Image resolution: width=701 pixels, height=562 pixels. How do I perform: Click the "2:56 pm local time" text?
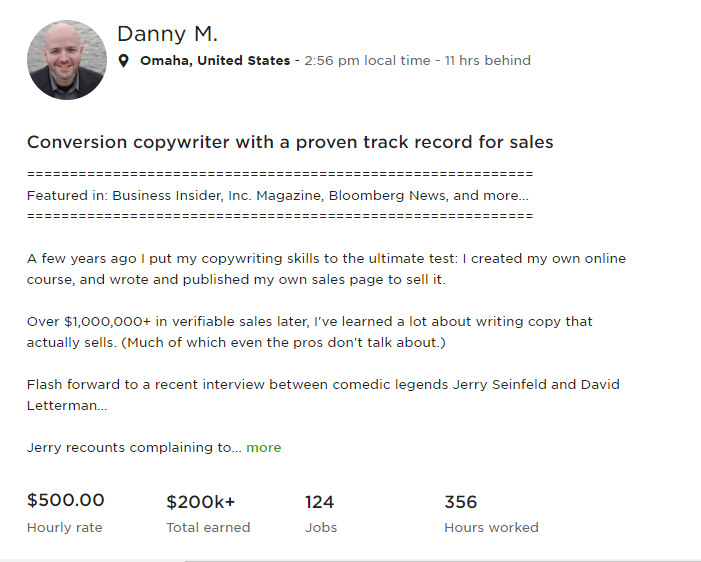(x=367, y=61)
